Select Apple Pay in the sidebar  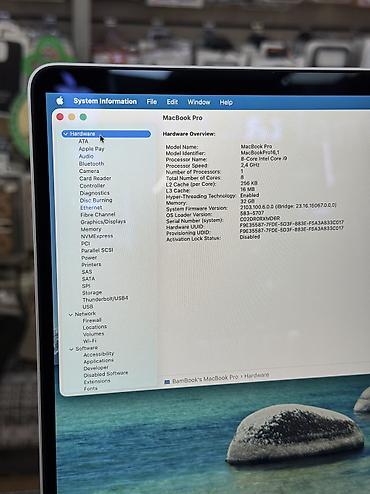coord(91,149)
